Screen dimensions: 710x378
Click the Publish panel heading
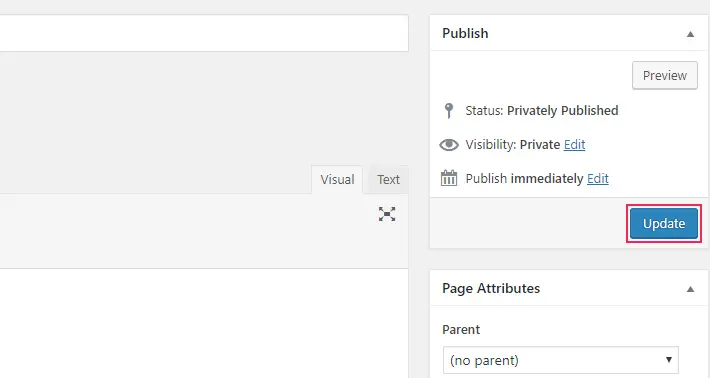click(465, 33)
